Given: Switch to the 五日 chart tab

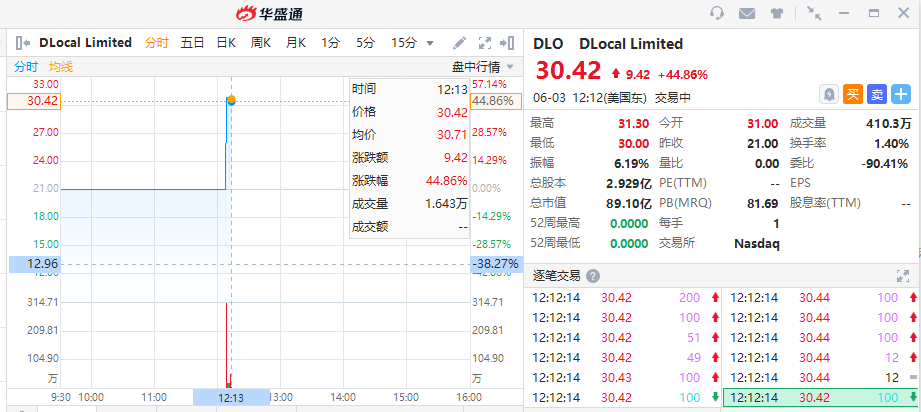Looking at the screenshot, I should click(192, 42).
